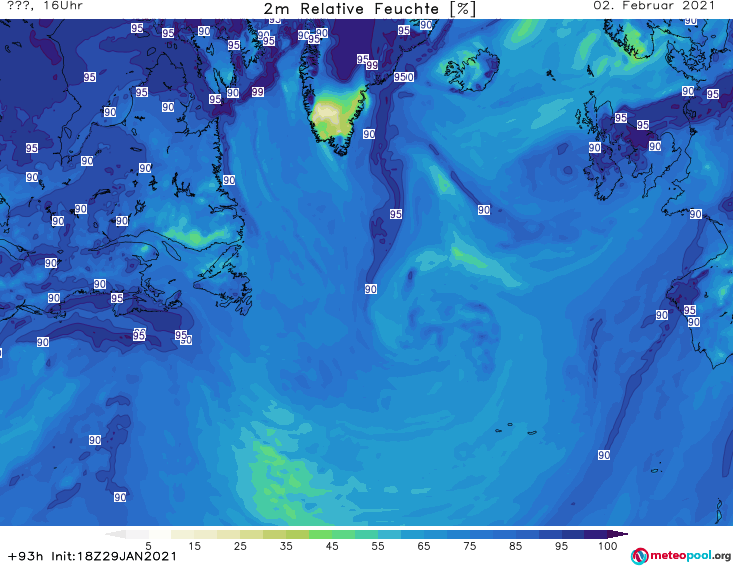The width and height of the screenshot is (733, 566).
Task: Click the '65' tick label on the color scale
Action: tap(424, 546)
